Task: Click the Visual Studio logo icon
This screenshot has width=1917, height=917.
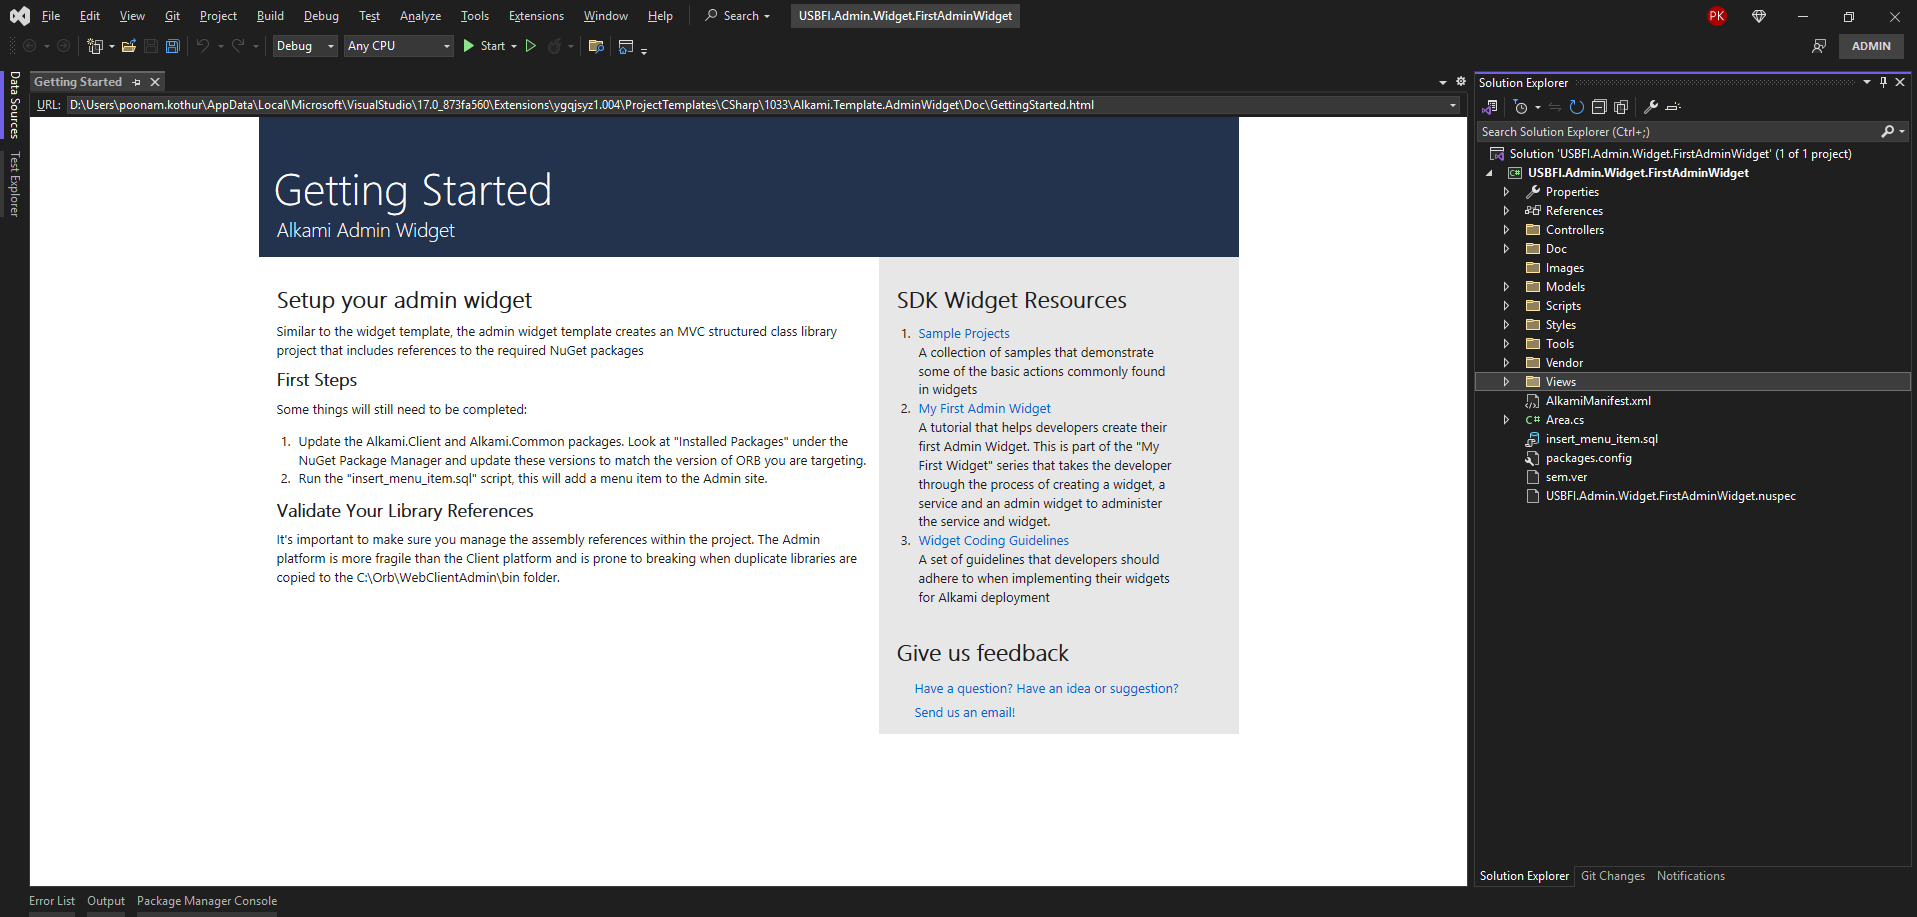Action: pos(19,16)
